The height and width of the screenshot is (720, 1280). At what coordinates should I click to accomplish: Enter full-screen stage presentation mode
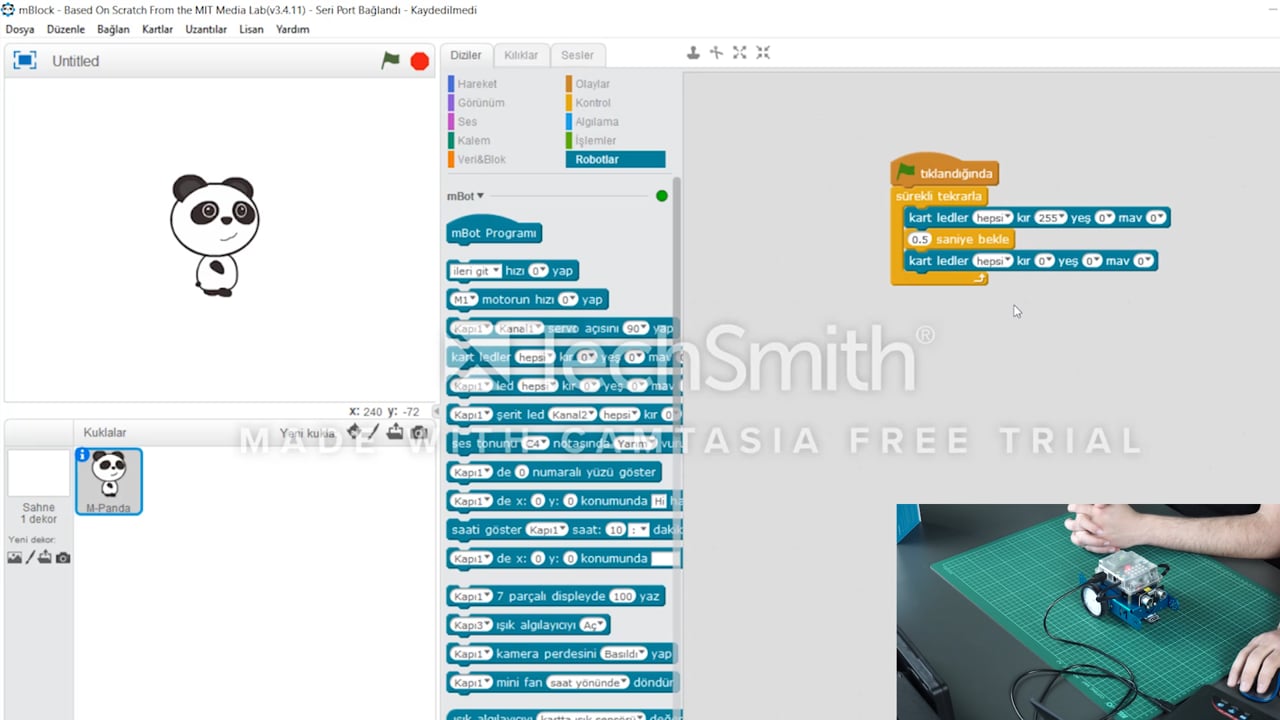coord(24,60)
